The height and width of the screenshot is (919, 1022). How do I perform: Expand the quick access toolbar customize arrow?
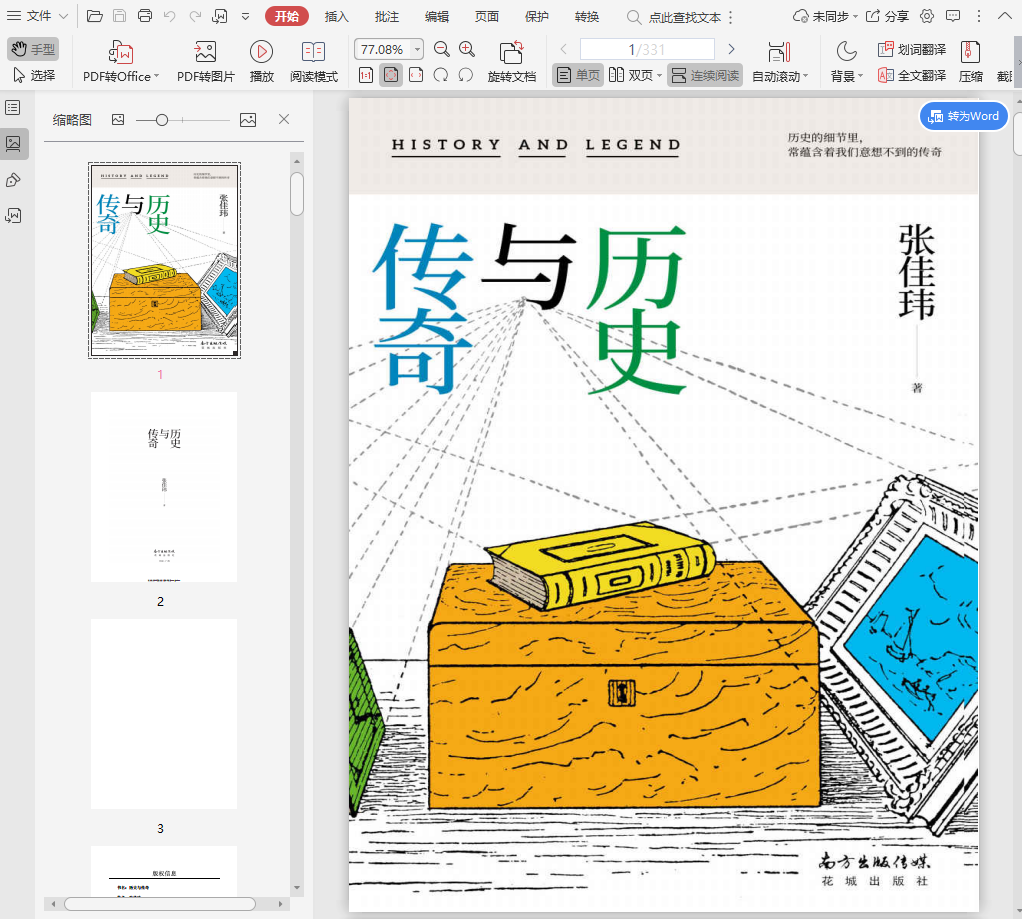245,17
